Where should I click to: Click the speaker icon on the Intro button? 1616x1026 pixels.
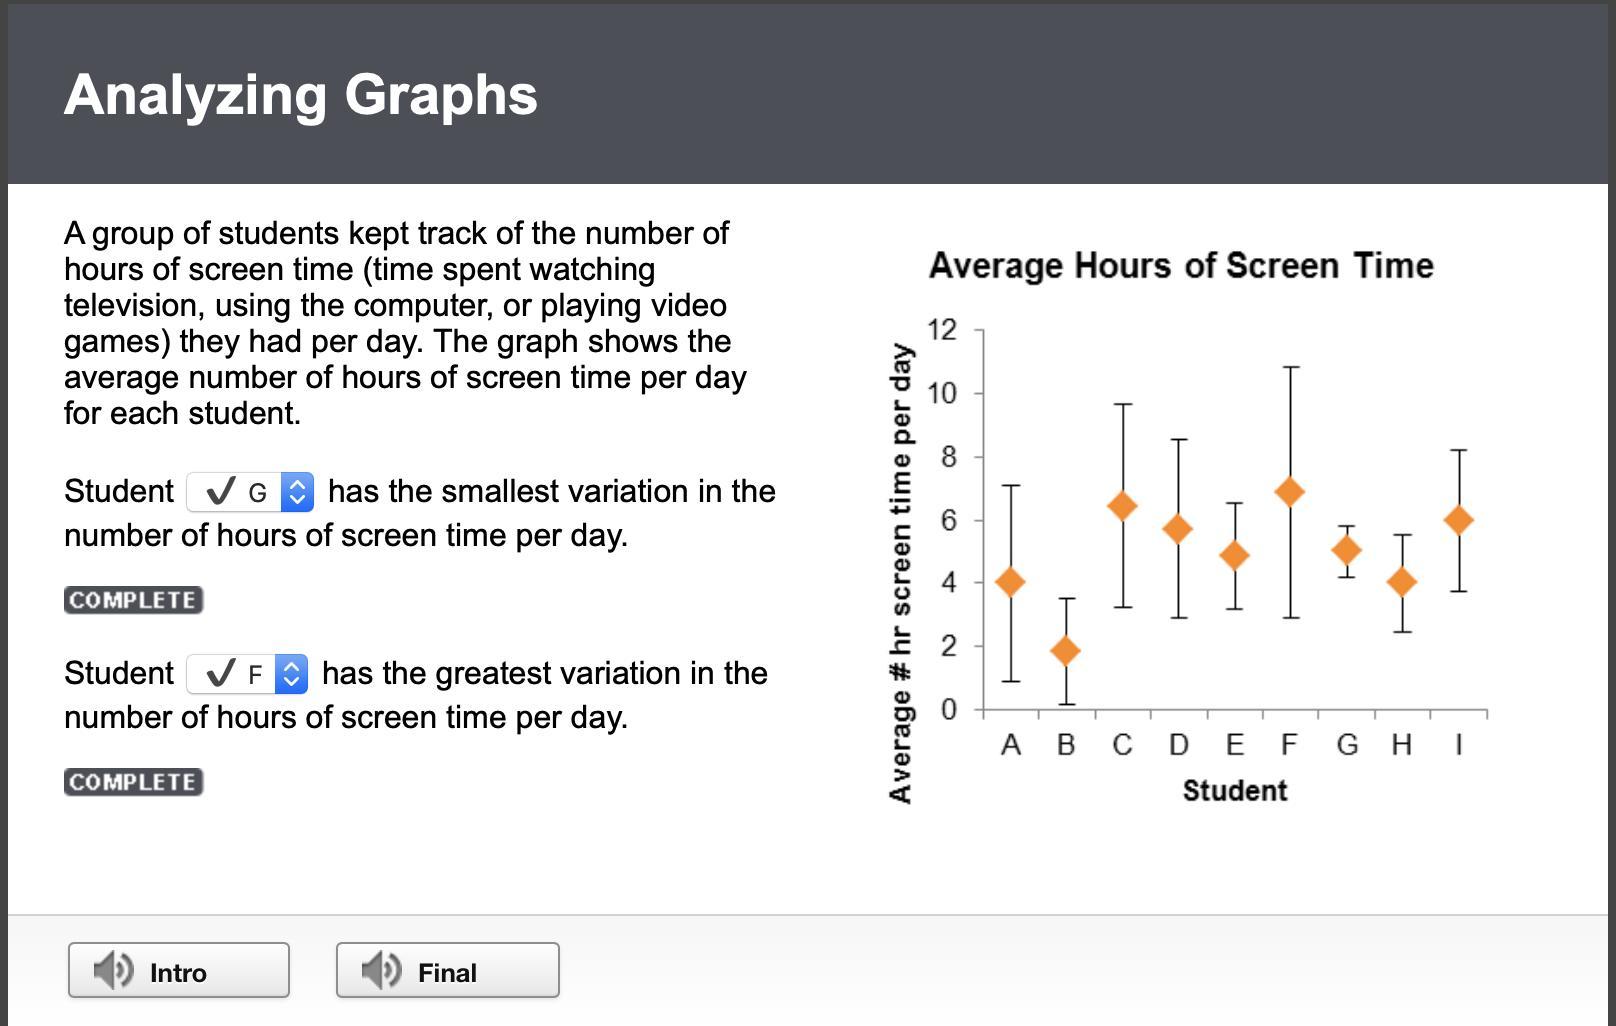tap(112, 970)
